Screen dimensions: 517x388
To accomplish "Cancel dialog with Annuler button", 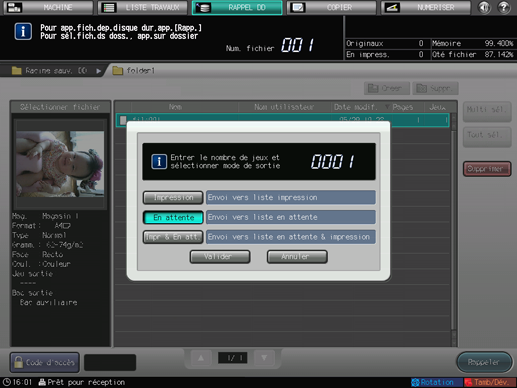I will tap(297, 257).
